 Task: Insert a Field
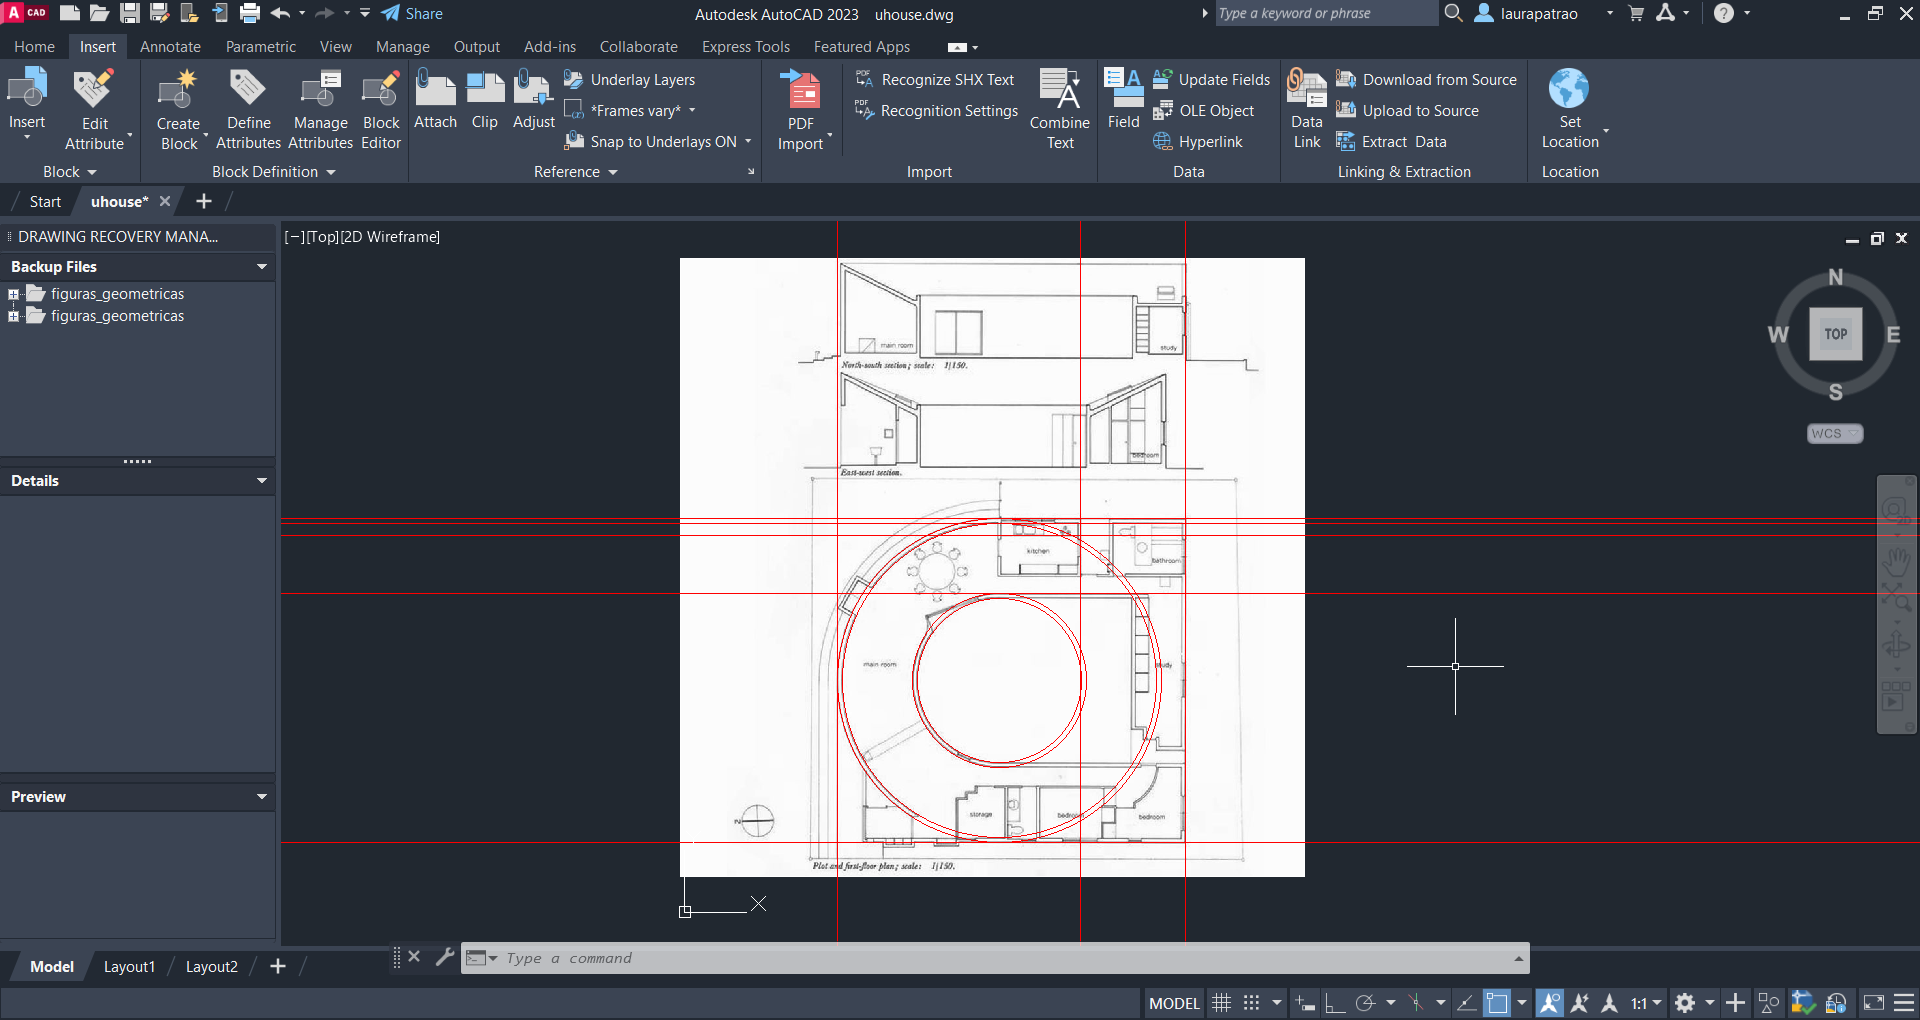tap(1123, 98)
